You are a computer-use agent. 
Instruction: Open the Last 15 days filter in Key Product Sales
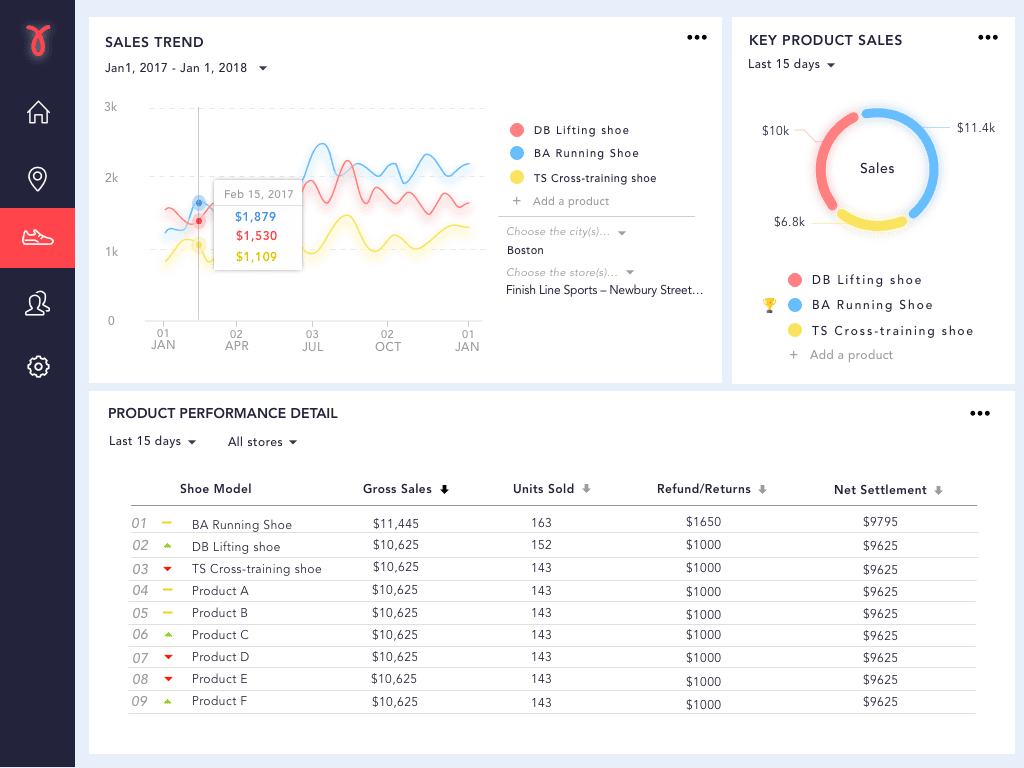[x=791, y=62]
